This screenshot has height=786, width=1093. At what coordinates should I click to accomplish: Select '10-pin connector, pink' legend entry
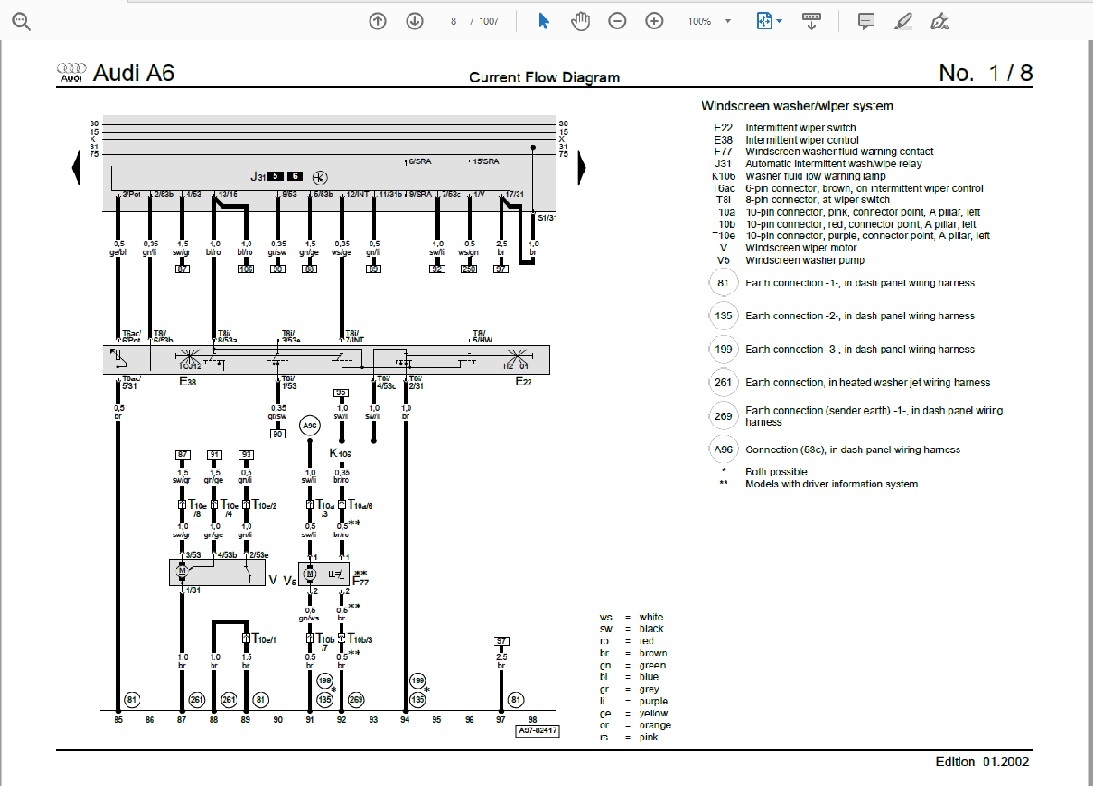(x=863, y=212)
